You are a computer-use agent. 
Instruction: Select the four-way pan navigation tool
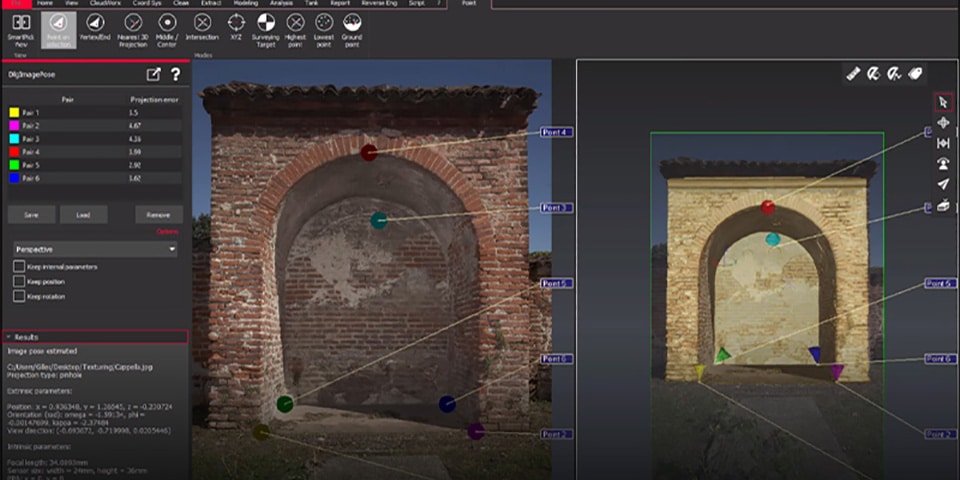click(x=943, y=122)
